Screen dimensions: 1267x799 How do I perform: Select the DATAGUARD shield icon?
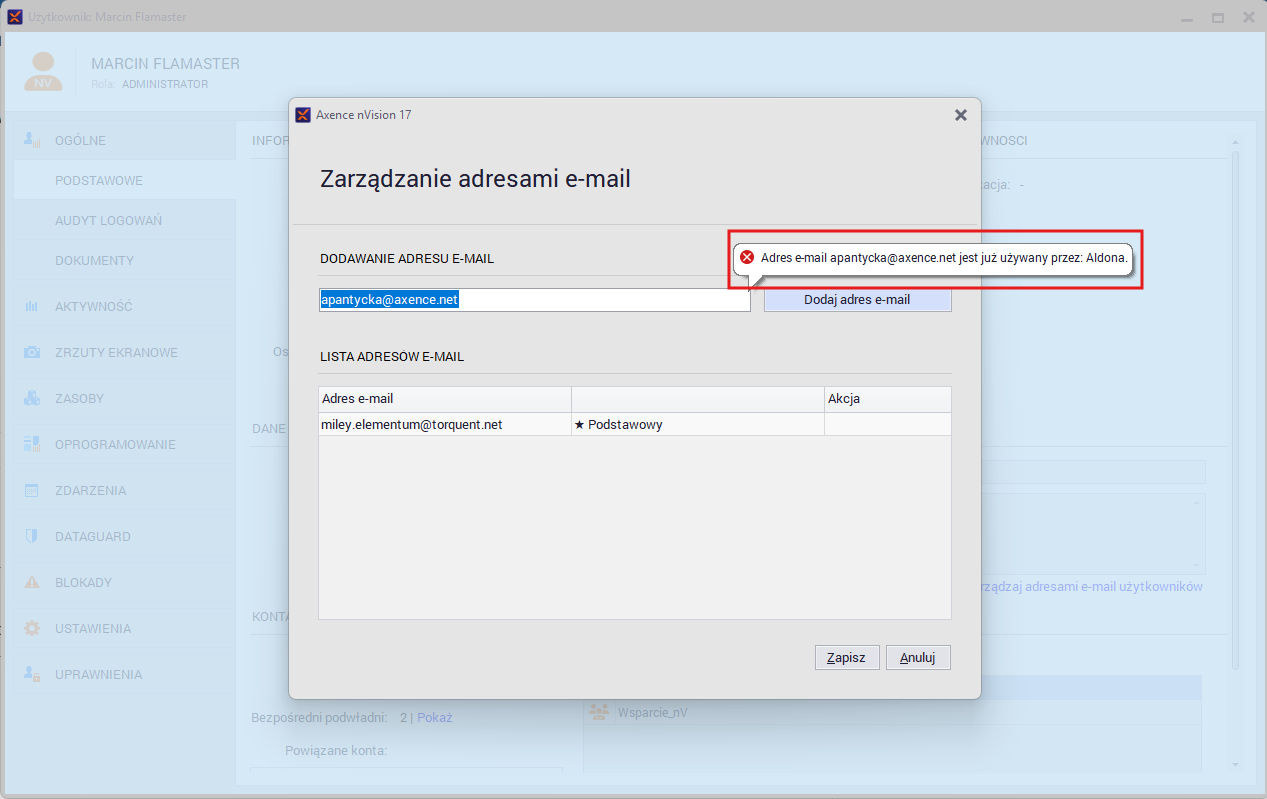pyautogui.click(x=32, y=536)
